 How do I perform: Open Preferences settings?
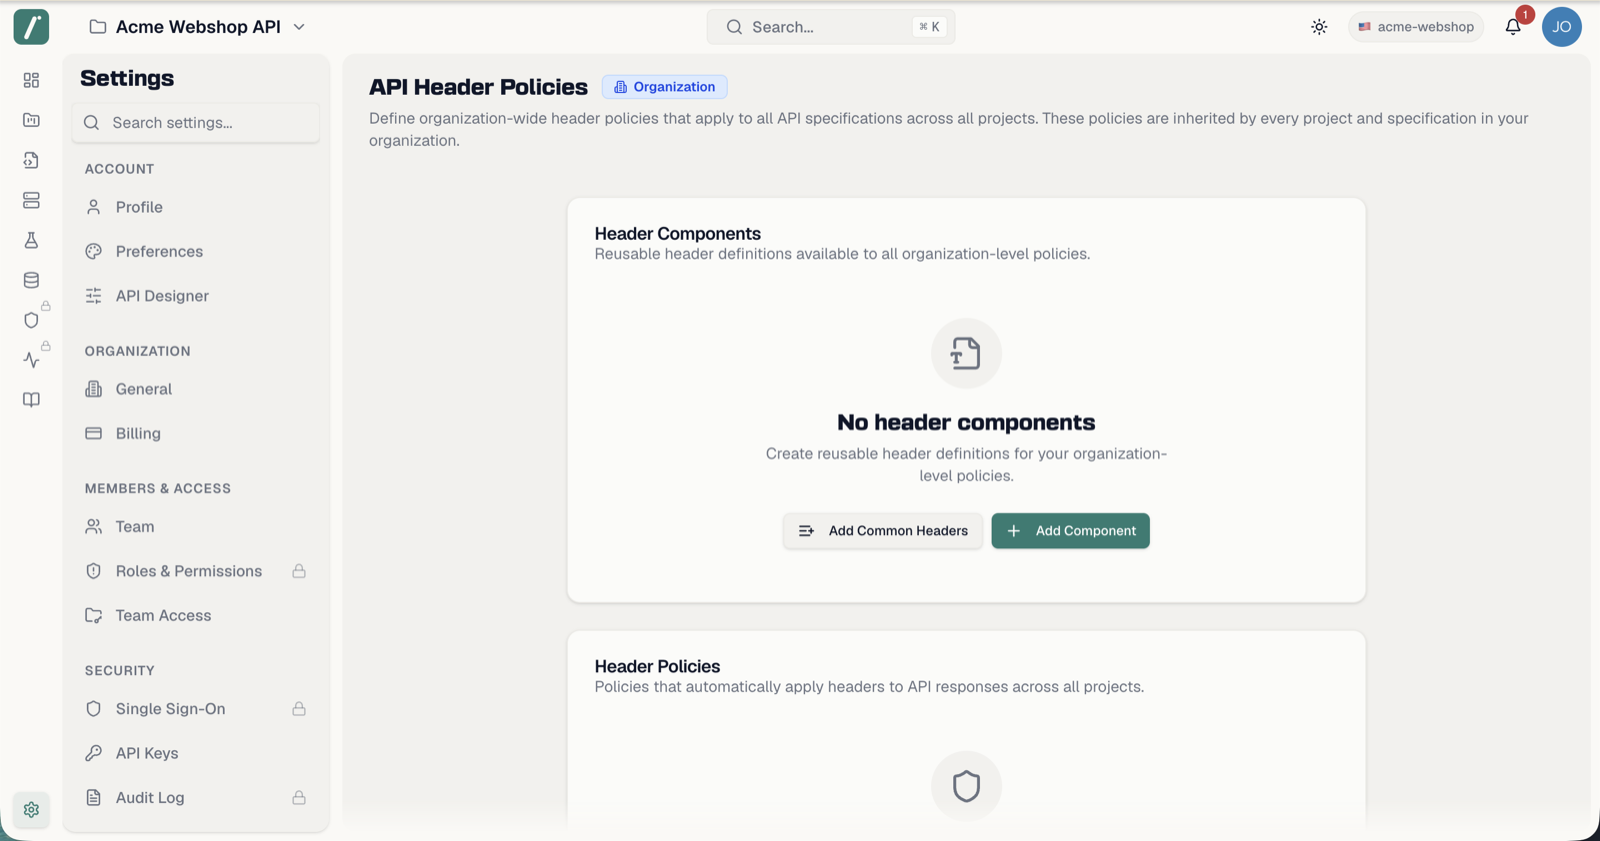[196, 251]
